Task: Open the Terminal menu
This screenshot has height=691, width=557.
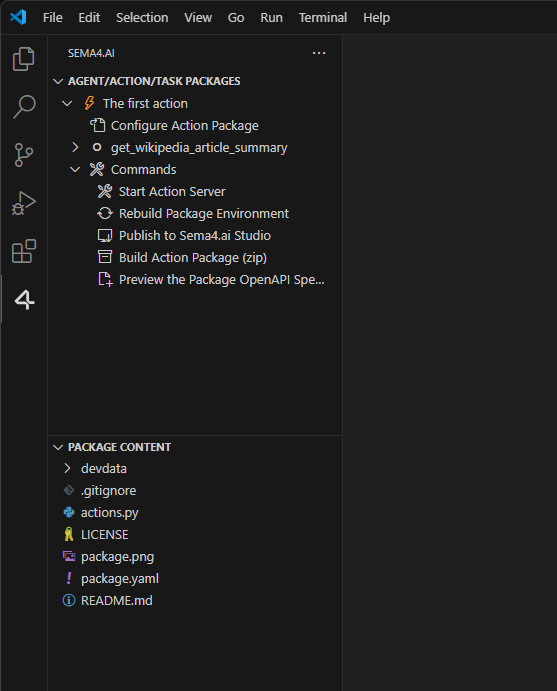Action: point(323,18)
